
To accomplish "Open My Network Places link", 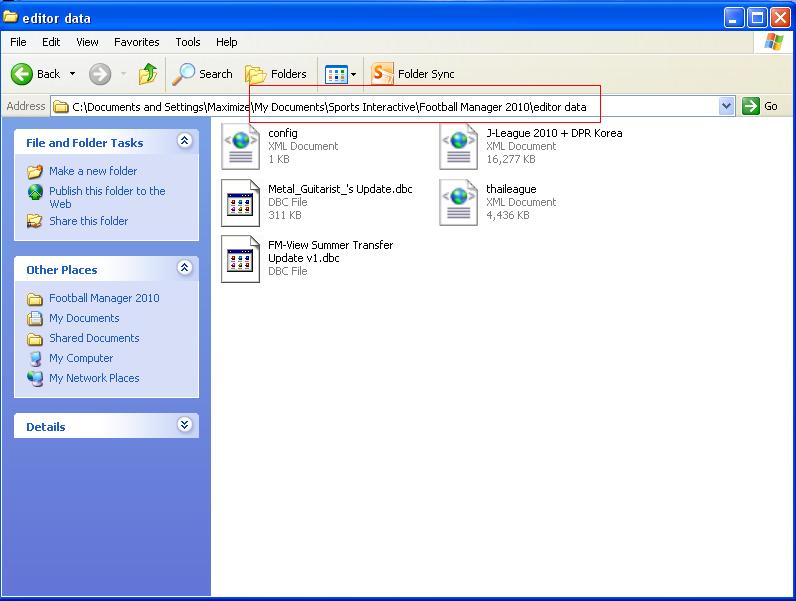I will click(94, 378).
